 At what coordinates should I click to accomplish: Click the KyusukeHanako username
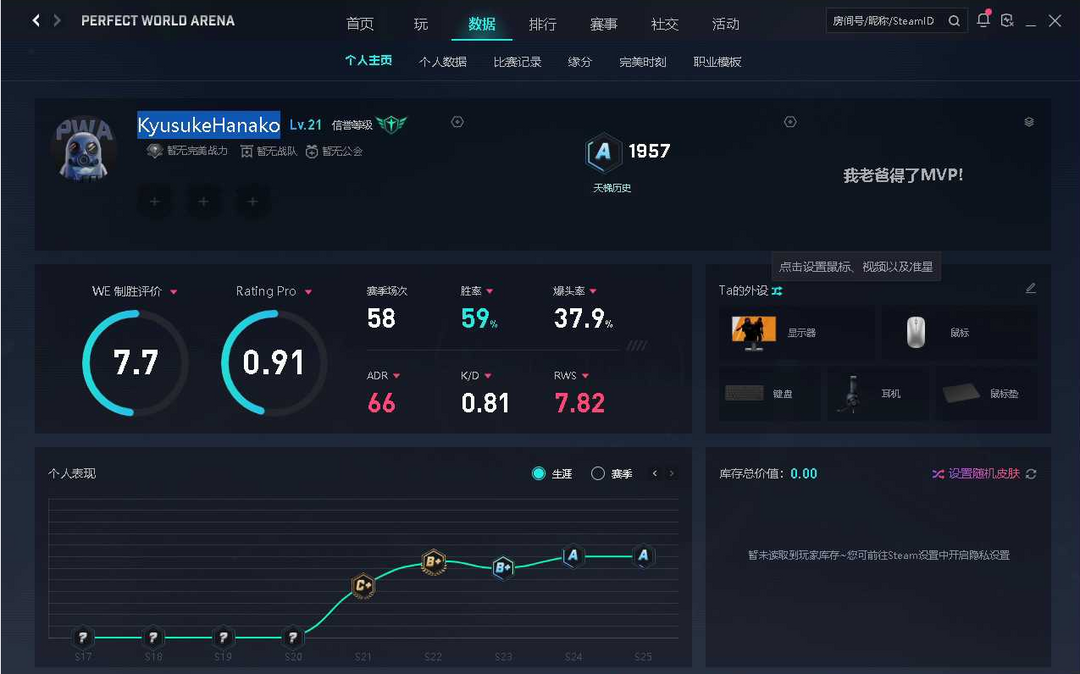209,125
